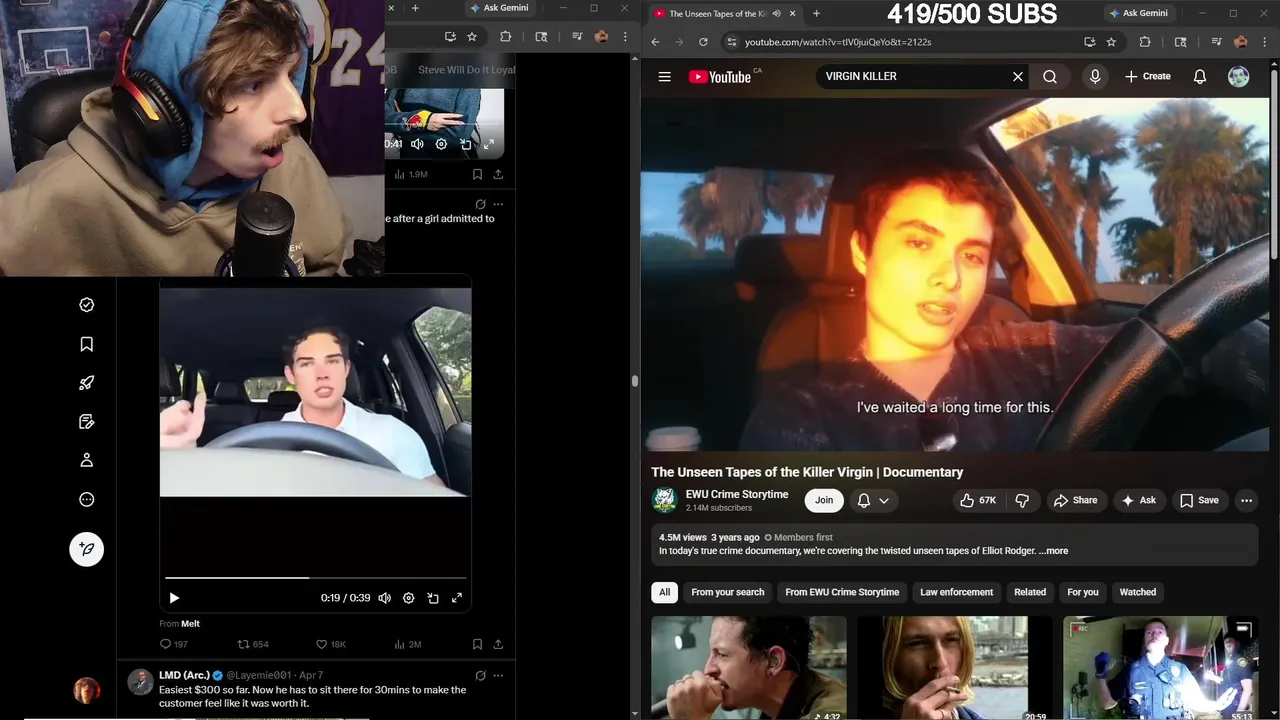The height and width of the screenshot is (720, 1280).
Task: Go to YouTube home via logo
Action: coord(721,77)
